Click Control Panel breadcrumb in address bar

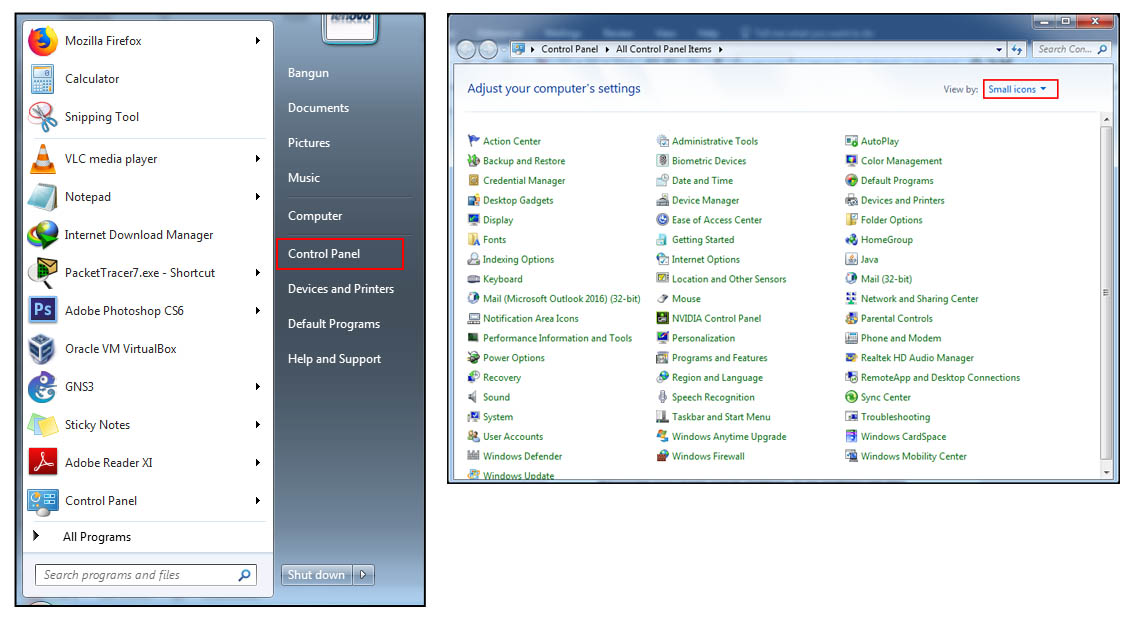(569, 49)
